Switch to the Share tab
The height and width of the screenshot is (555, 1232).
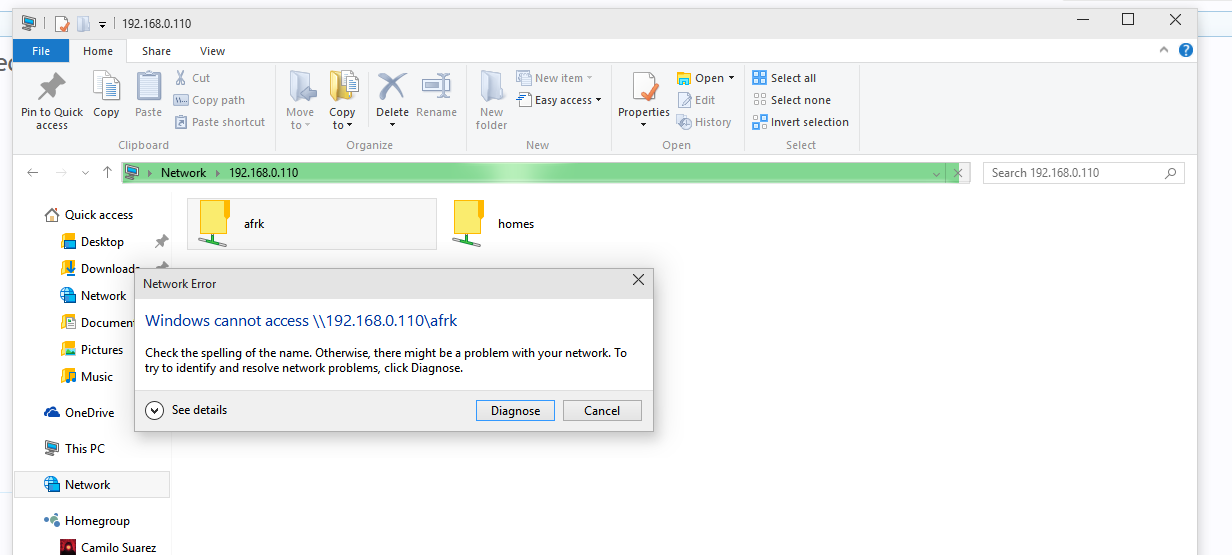[x=156, y=51]
